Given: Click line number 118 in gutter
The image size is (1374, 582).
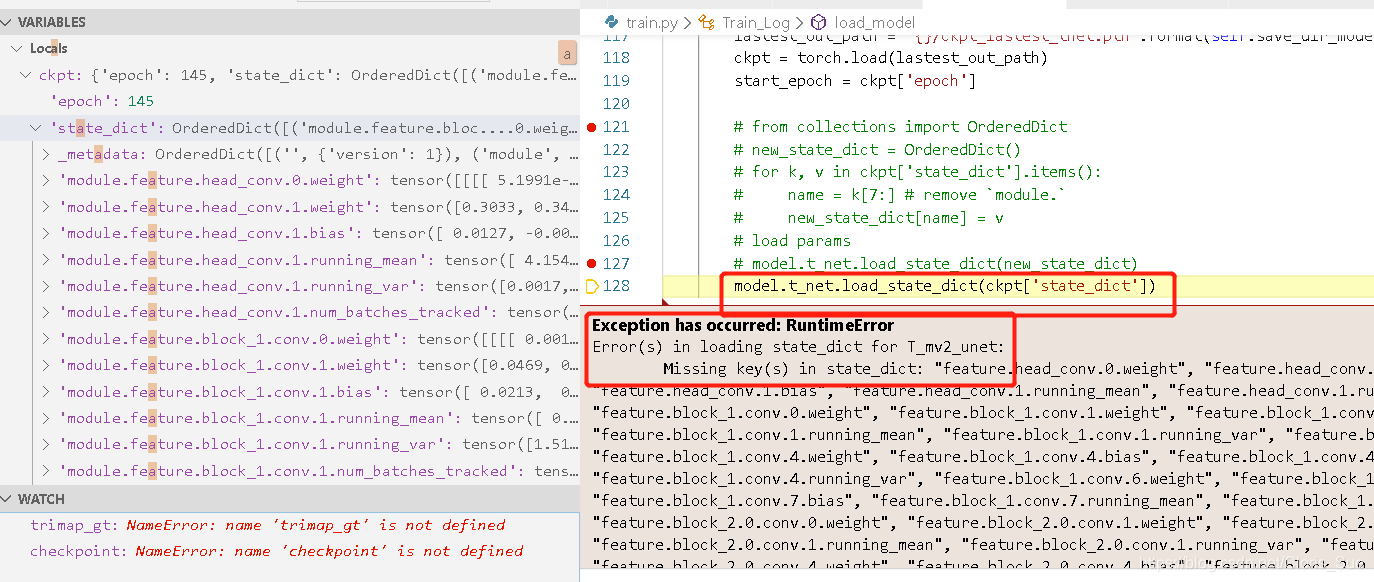Looking at the screenshot, I should 616,58.
